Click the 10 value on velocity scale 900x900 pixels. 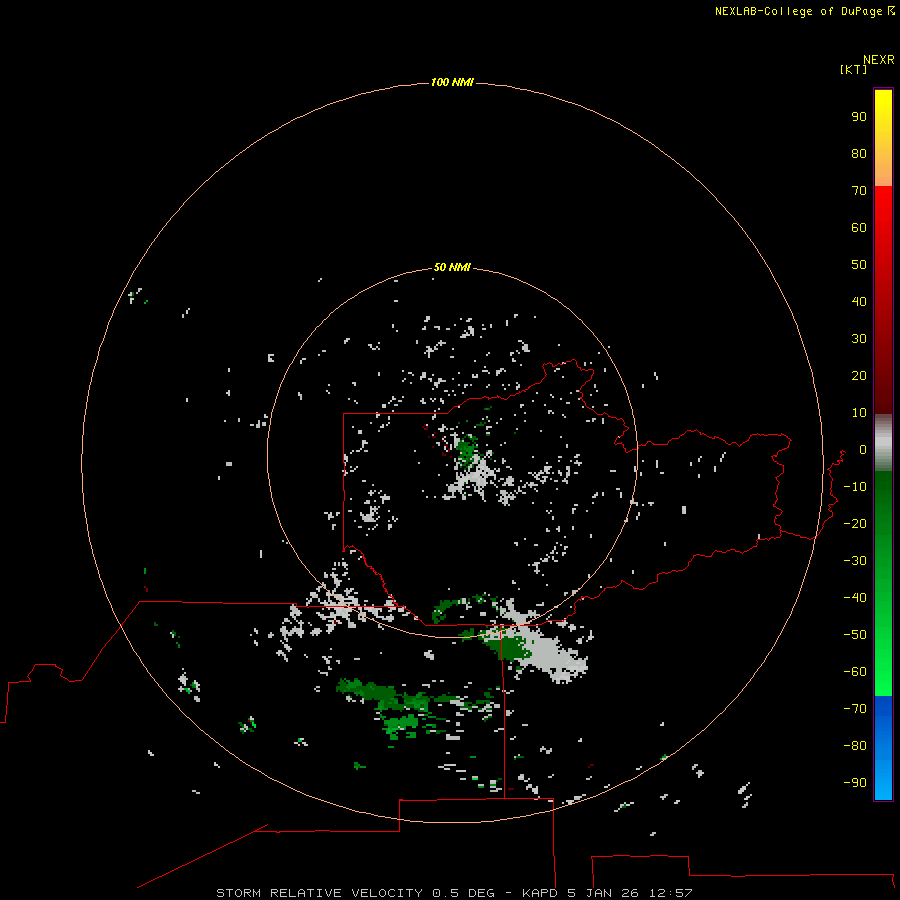859,413
